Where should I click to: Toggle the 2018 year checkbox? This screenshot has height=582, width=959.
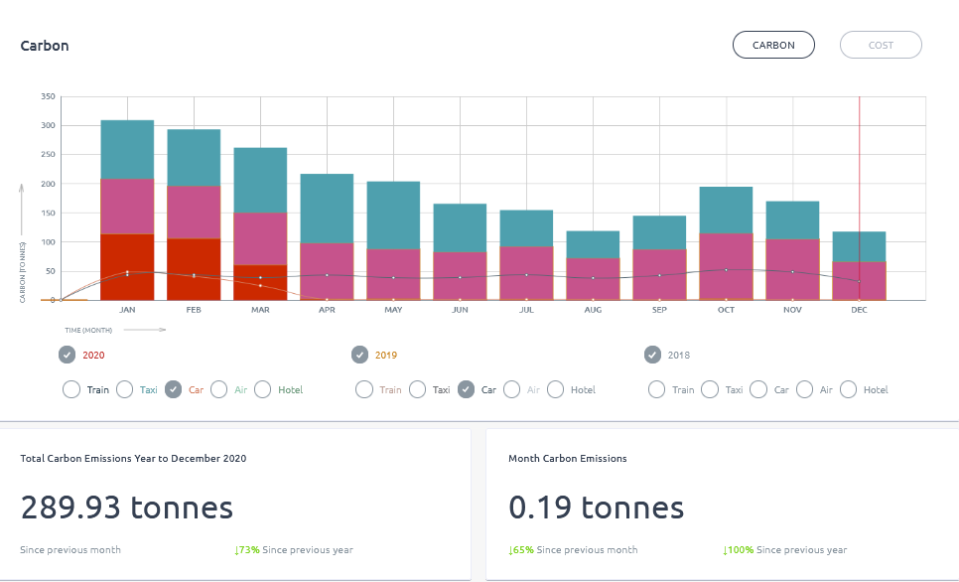click(653, 355)
